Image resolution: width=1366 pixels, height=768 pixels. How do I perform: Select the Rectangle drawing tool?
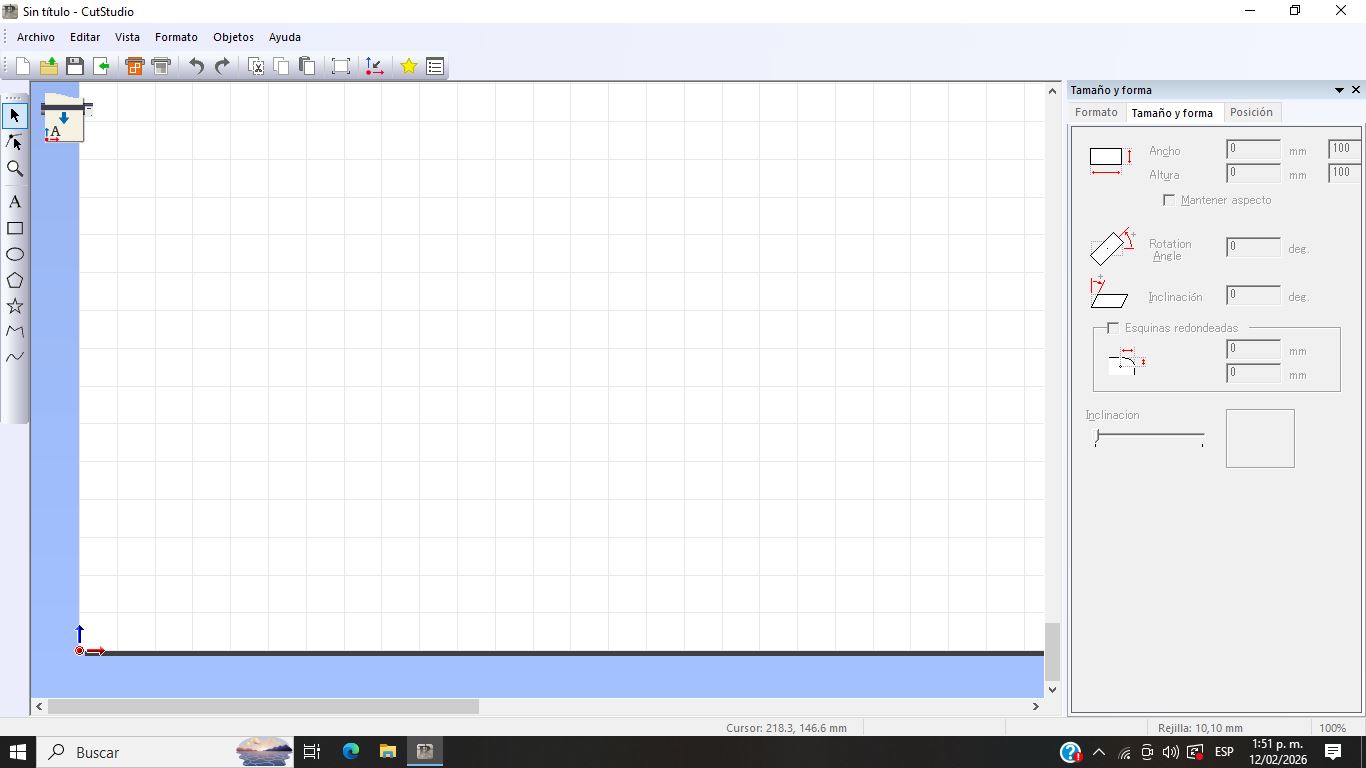[x=14, y=228]
